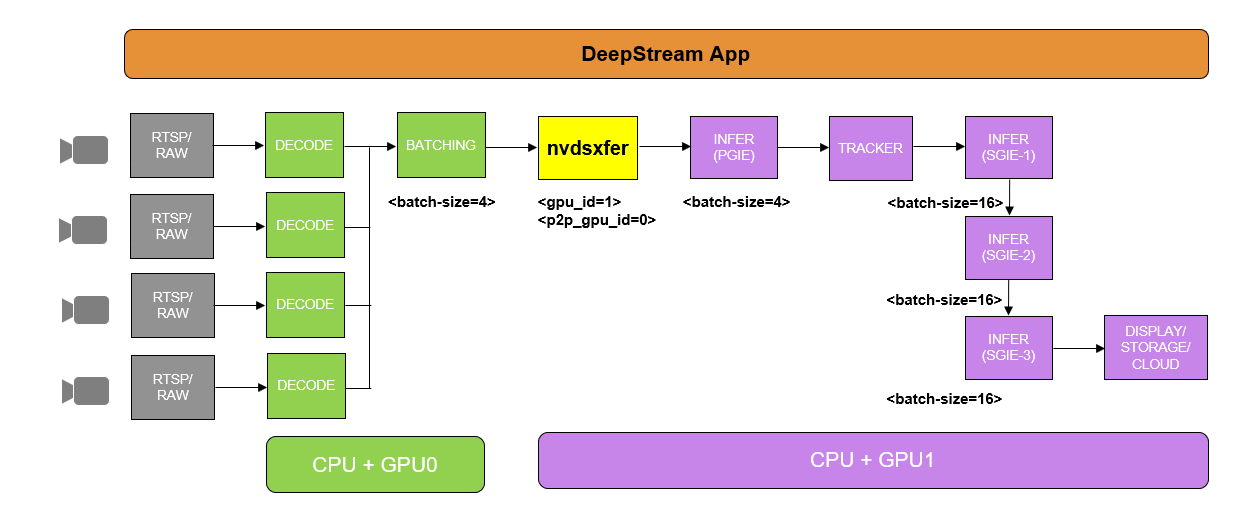Click the p2p_gpu_id=0 label
Image resolution: width=1249 pixels, height=507 pixels.
click(596, 220)
